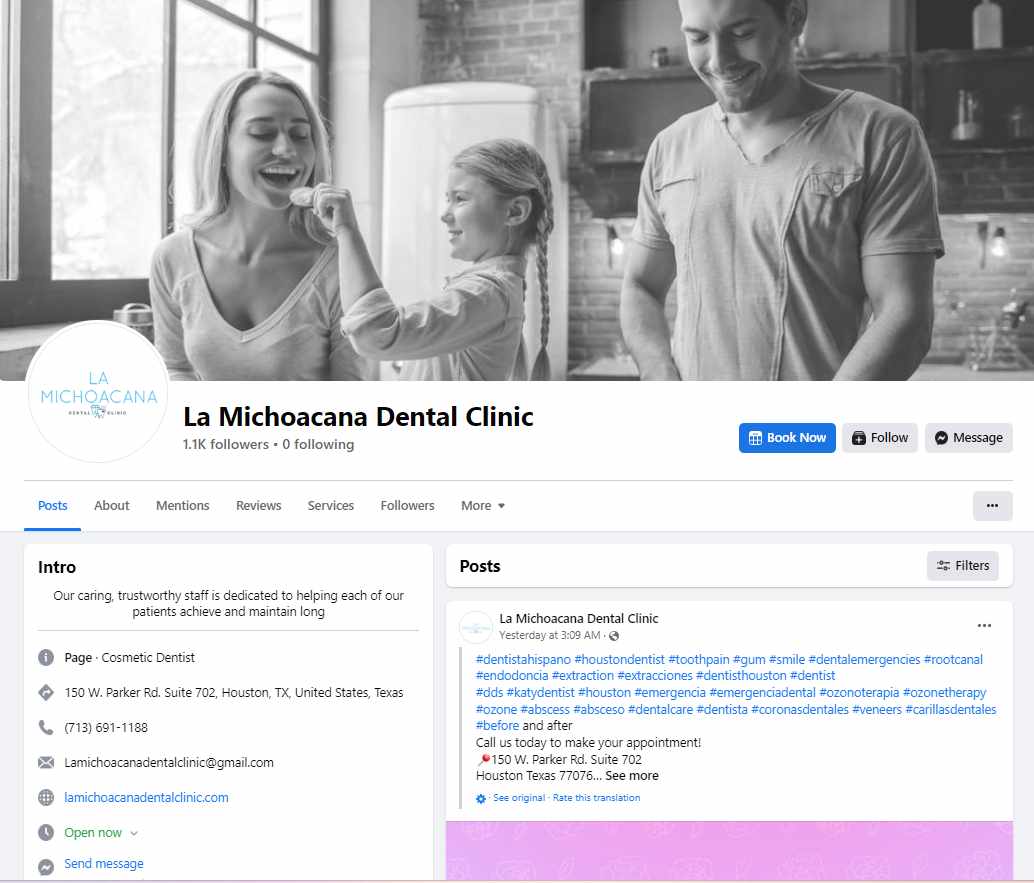Click the #before hashtag
The image size is (1034, 883).
click(x=497, y=725)
